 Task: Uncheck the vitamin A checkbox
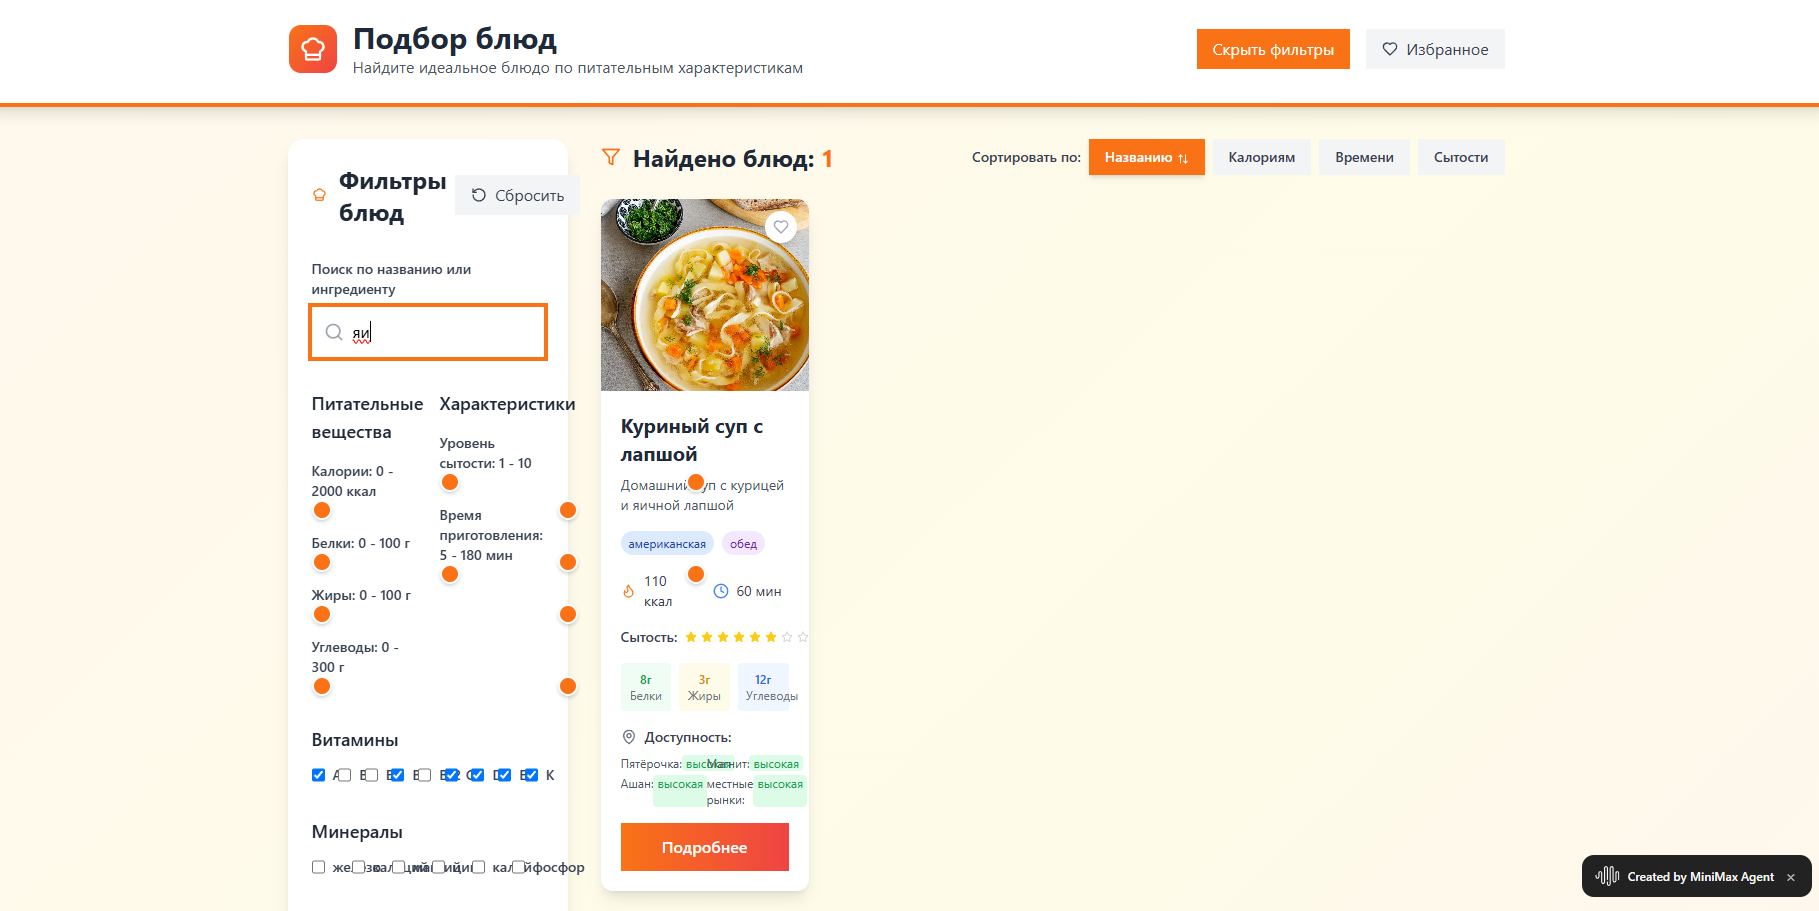click(319, 775)
